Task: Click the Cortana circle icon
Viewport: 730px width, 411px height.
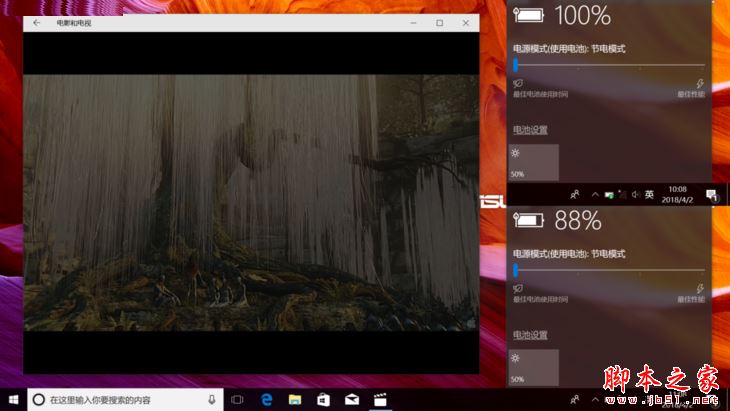Action: click(x=39, y=400)
